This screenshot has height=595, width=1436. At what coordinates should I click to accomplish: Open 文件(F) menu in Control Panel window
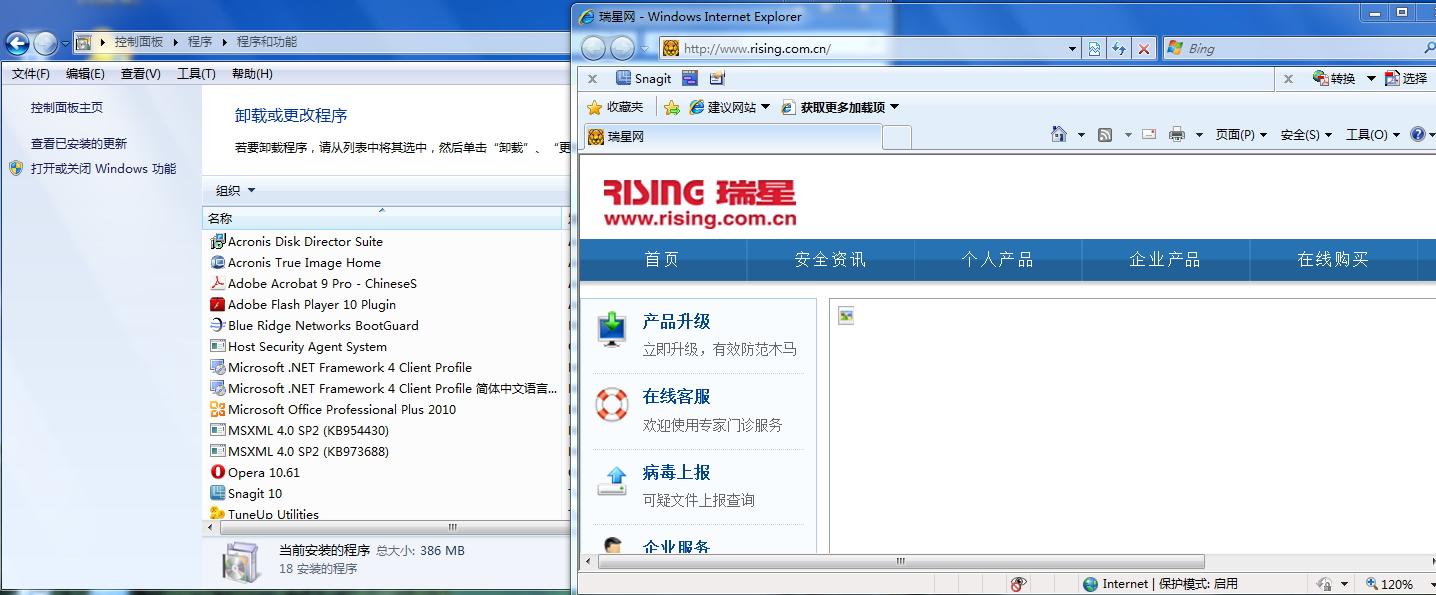pos(31,74)
